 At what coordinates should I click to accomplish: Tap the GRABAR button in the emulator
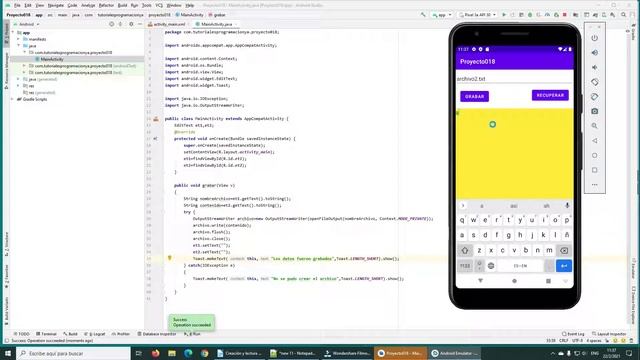pos(474,96)
